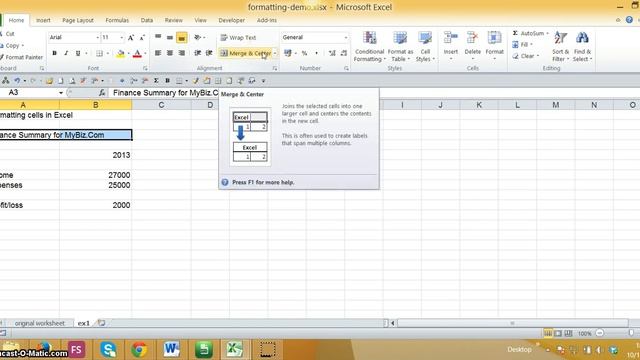The image size is (640, 360).
Task: Click the Decrease Font Size icon
Action: [142, 38]
